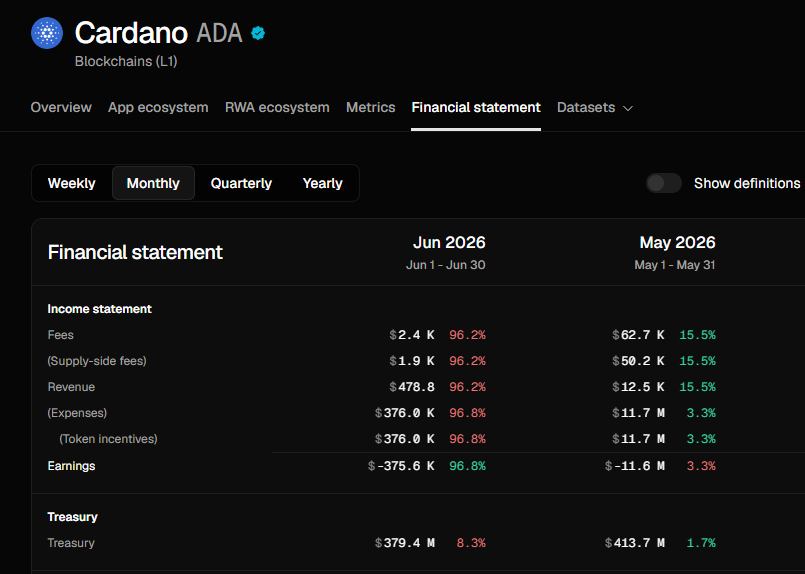Click the June Fees value $2.4 K
This screenshot has height=574, width=805.
412,335
